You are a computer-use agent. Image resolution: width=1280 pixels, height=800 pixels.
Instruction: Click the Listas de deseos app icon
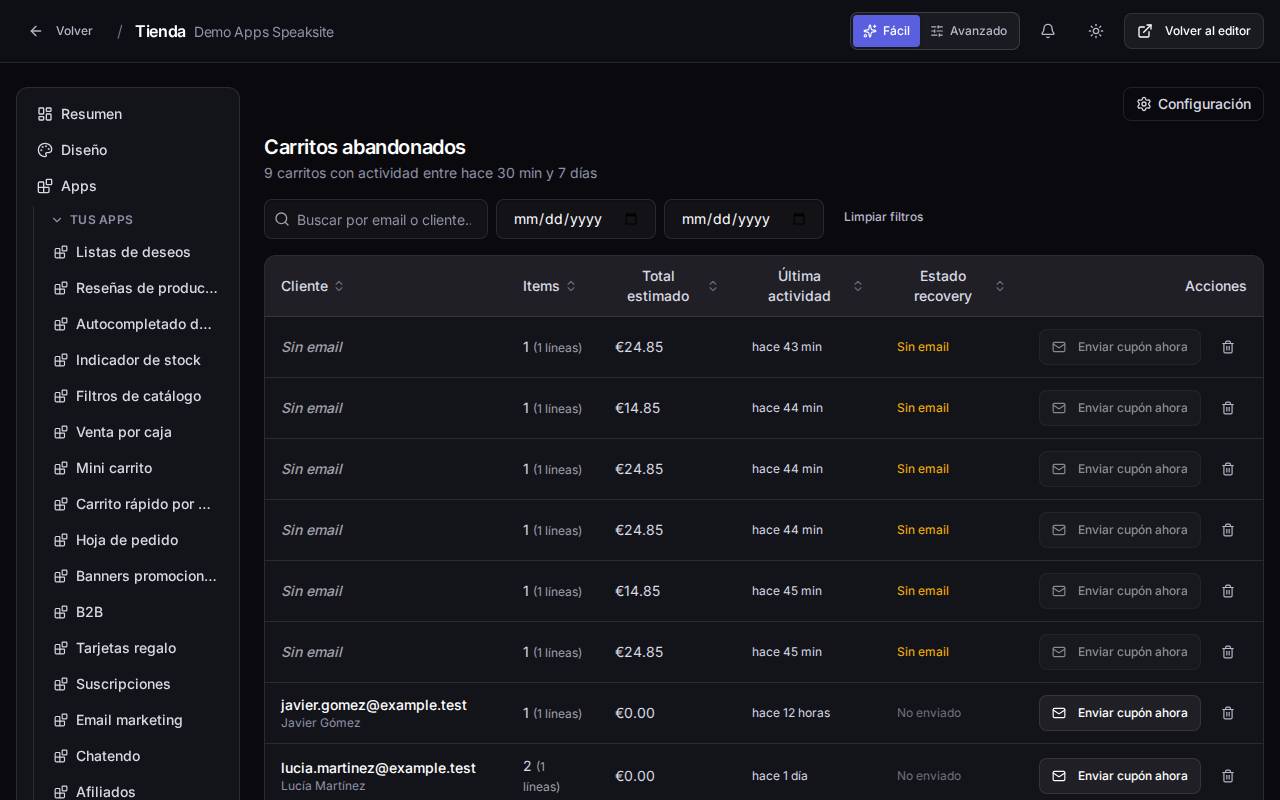60,252
